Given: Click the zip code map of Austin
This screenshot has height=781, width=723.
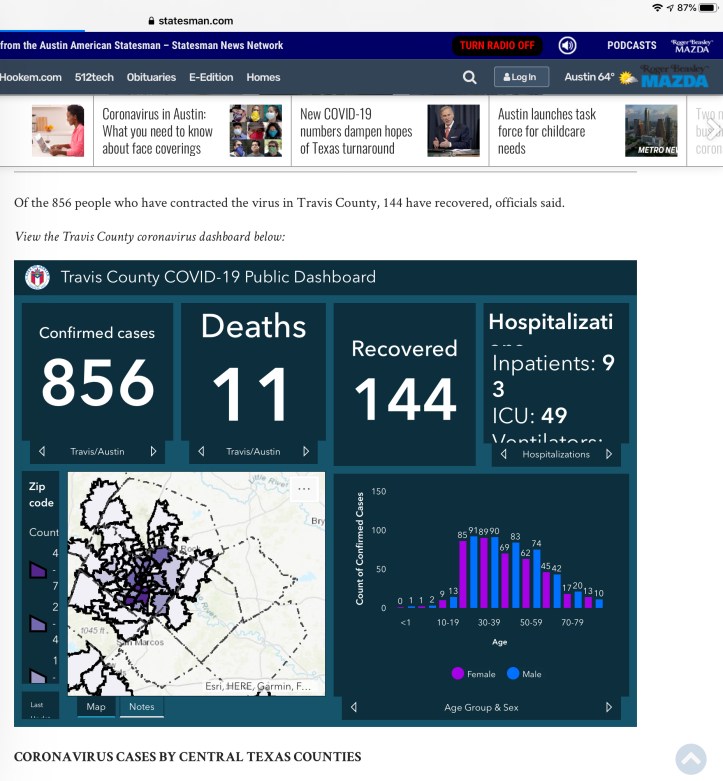Looking at the screenshot, I should [196, 584].
